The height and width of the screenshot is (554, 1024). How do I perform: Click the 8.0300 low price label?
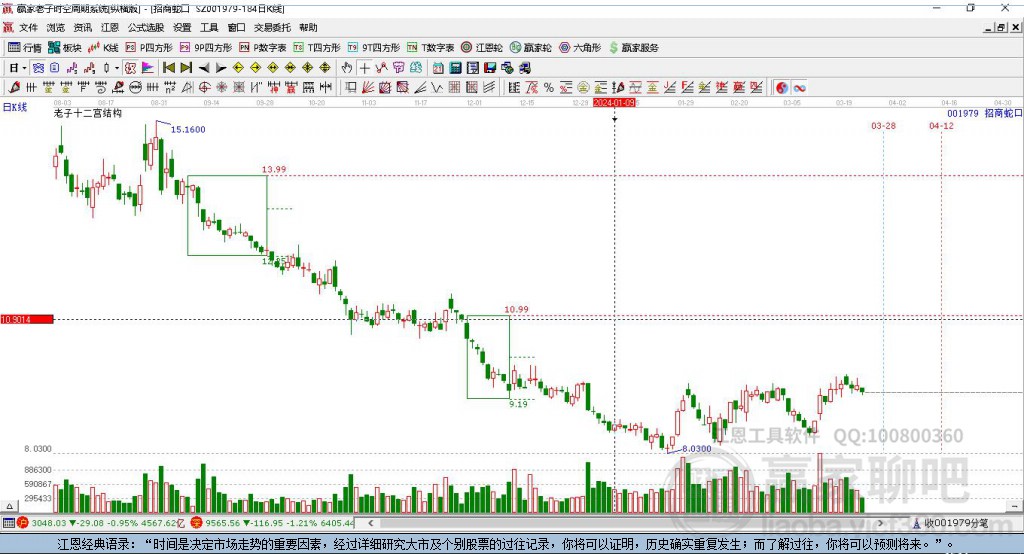[x=697, y=449]
